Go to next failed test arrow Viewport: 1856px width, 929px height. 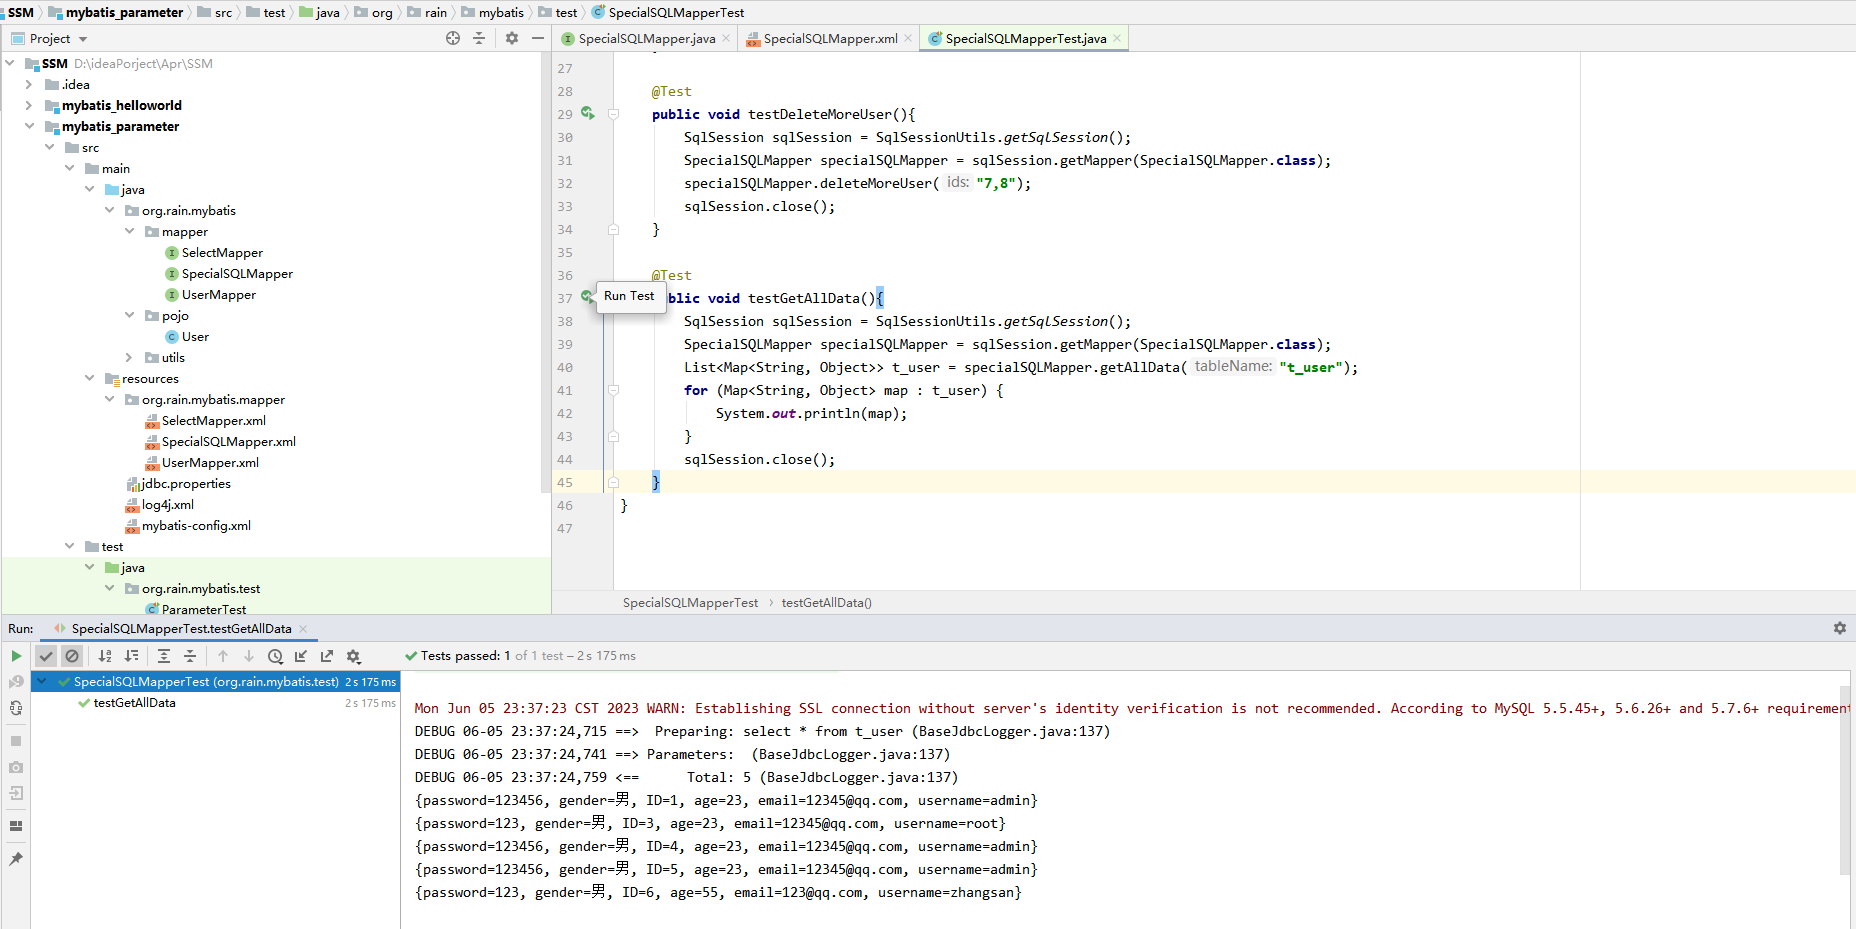pyautogui.click(x=249, y=656)
